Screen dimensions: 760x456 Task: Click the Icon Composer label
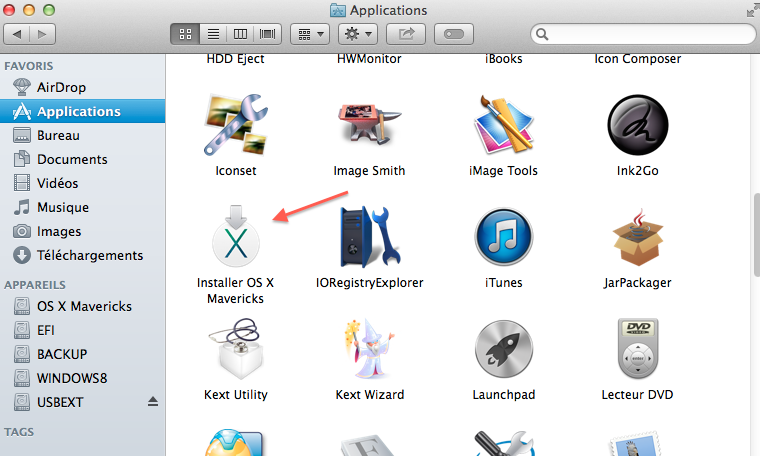pos(637,59)
